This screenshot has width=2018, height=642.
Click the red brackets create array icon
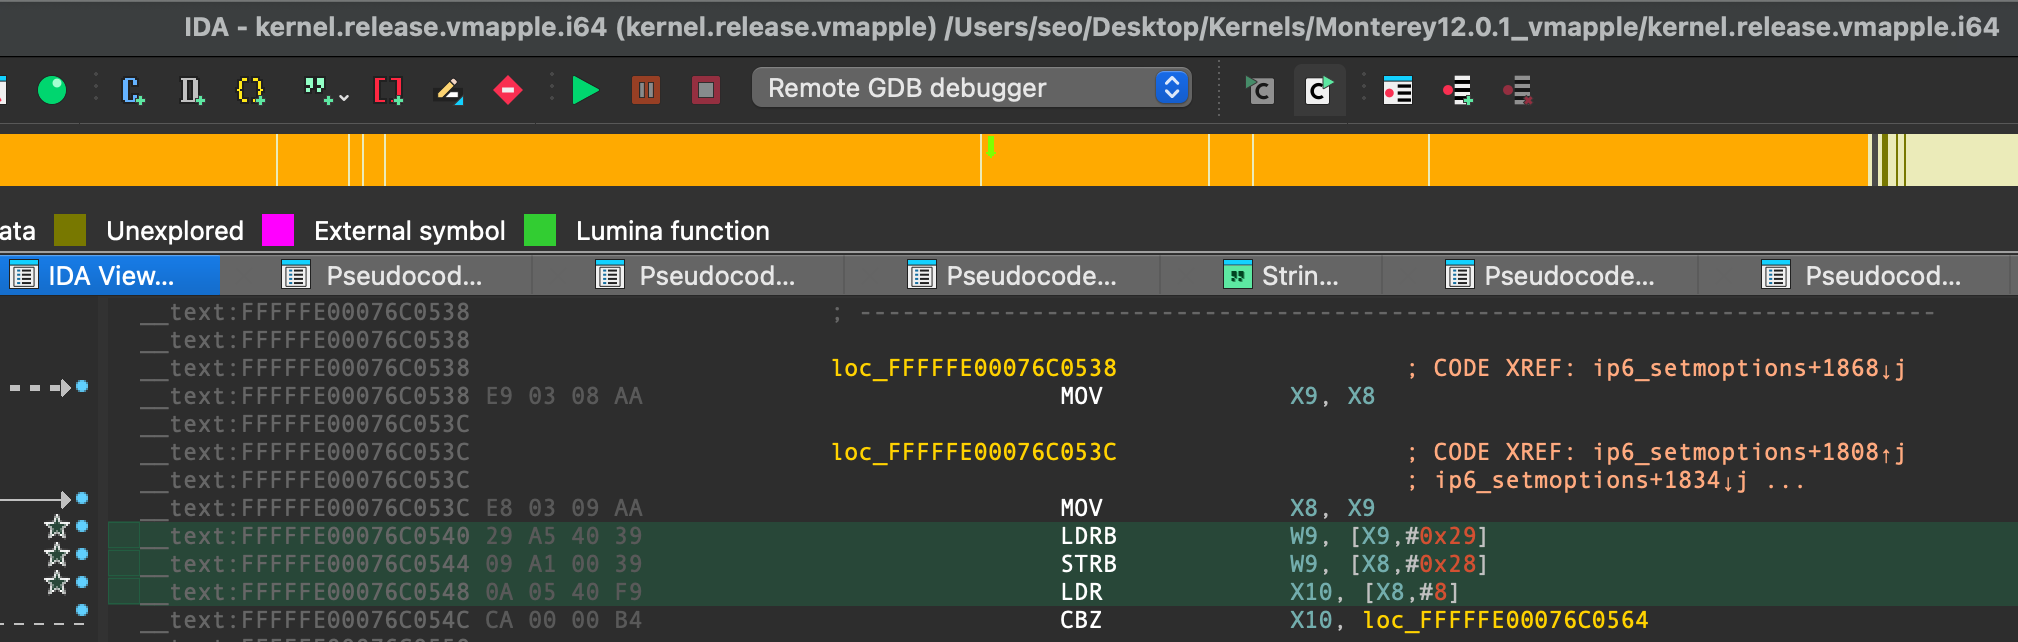388,91
